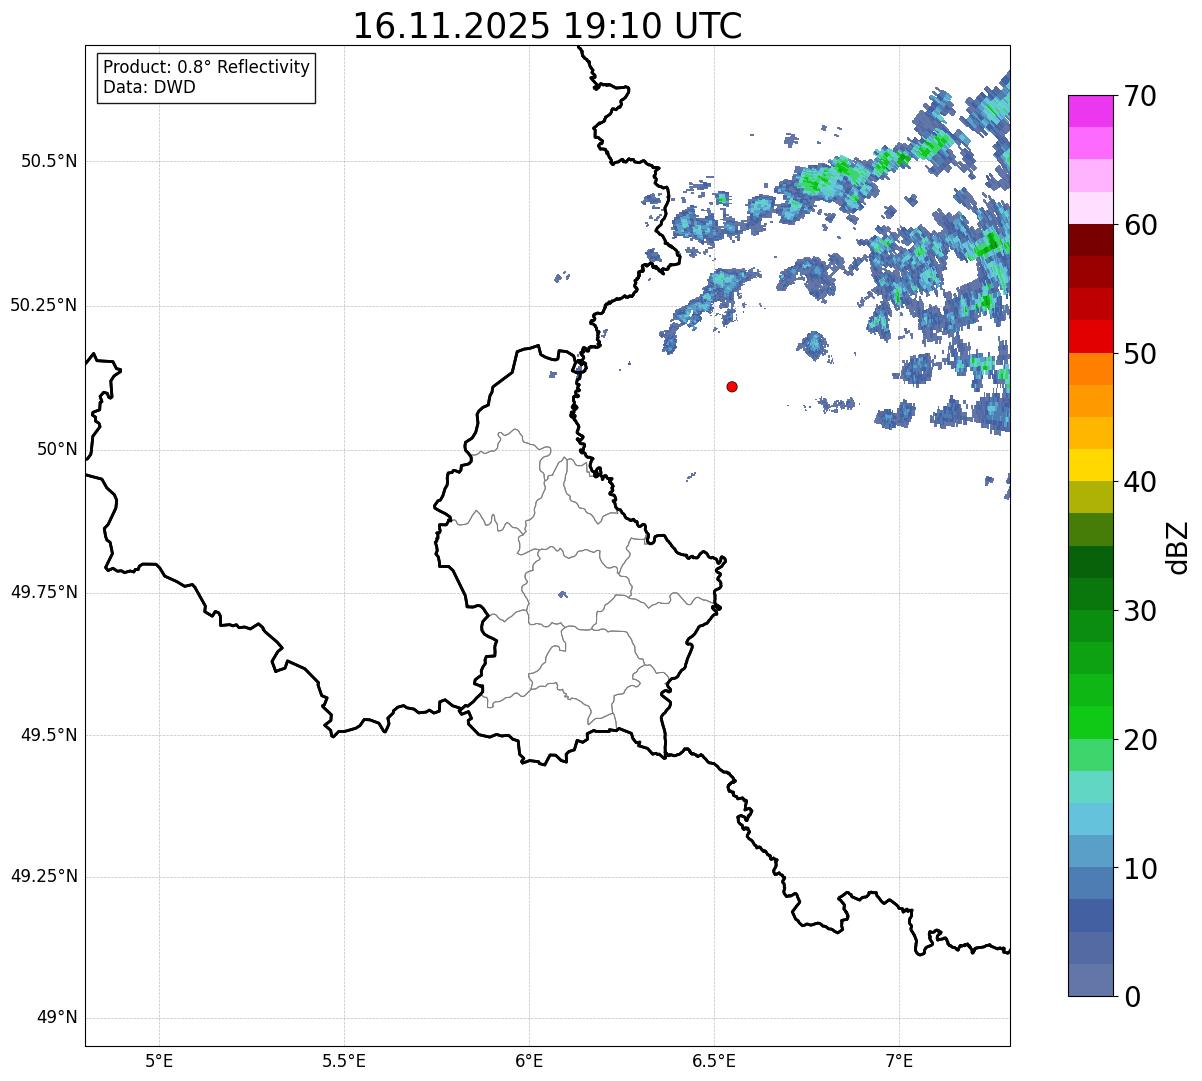1202x1081 pixels.
Task: Click the colorbar label 70
Action: (x=1140, y=96)
